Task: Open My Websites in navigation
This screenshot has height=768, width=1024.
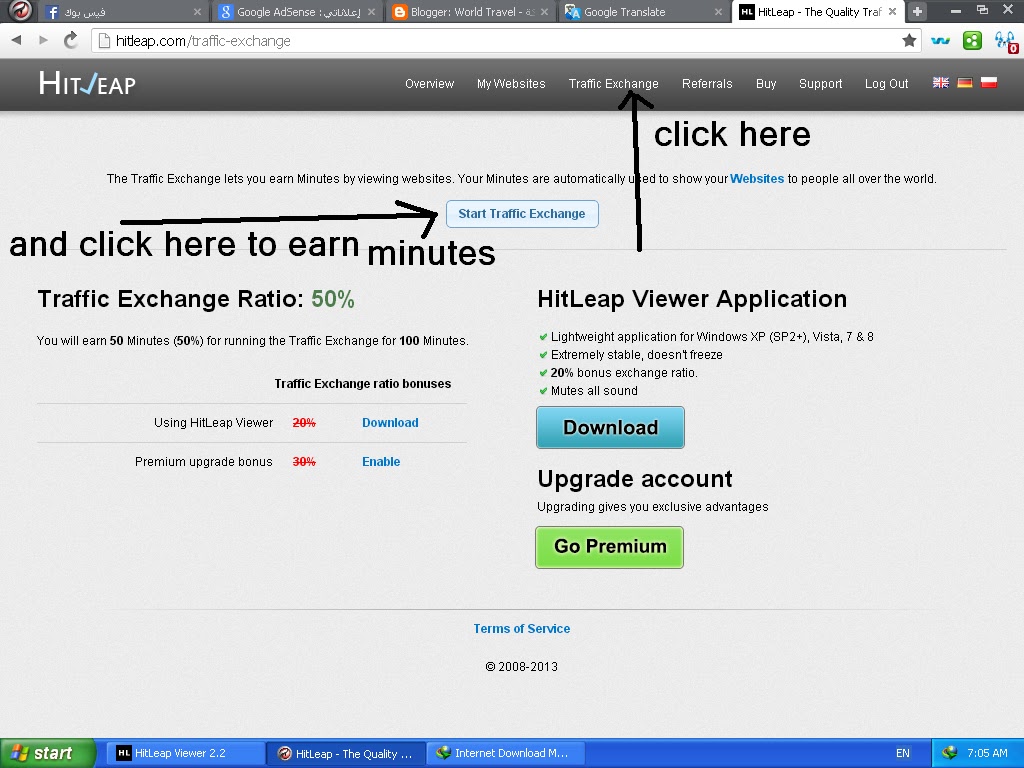Action: [x=511, y=84]
